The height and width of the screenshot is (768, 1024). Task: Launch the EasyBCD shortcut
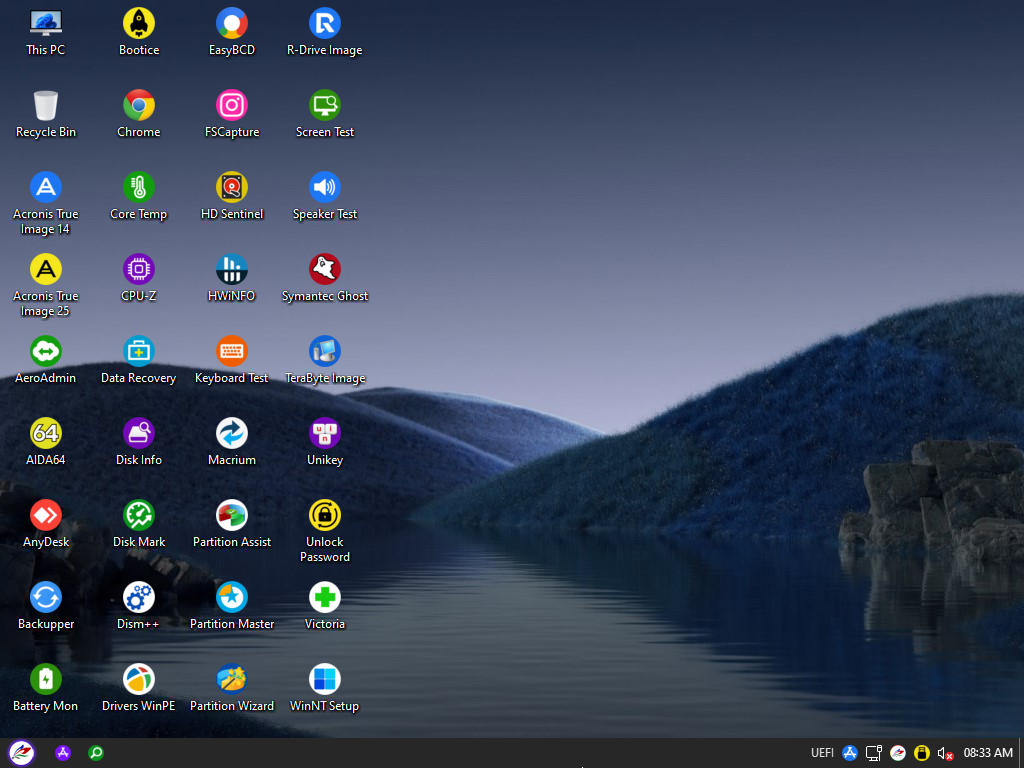[232, 24]
